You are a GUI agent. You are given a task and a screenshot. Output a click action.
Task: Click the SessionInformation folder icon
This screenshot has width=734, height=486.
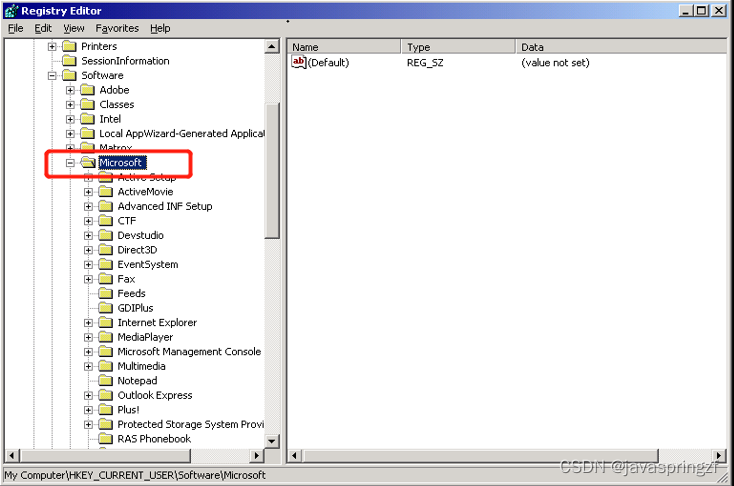(69, 60)
